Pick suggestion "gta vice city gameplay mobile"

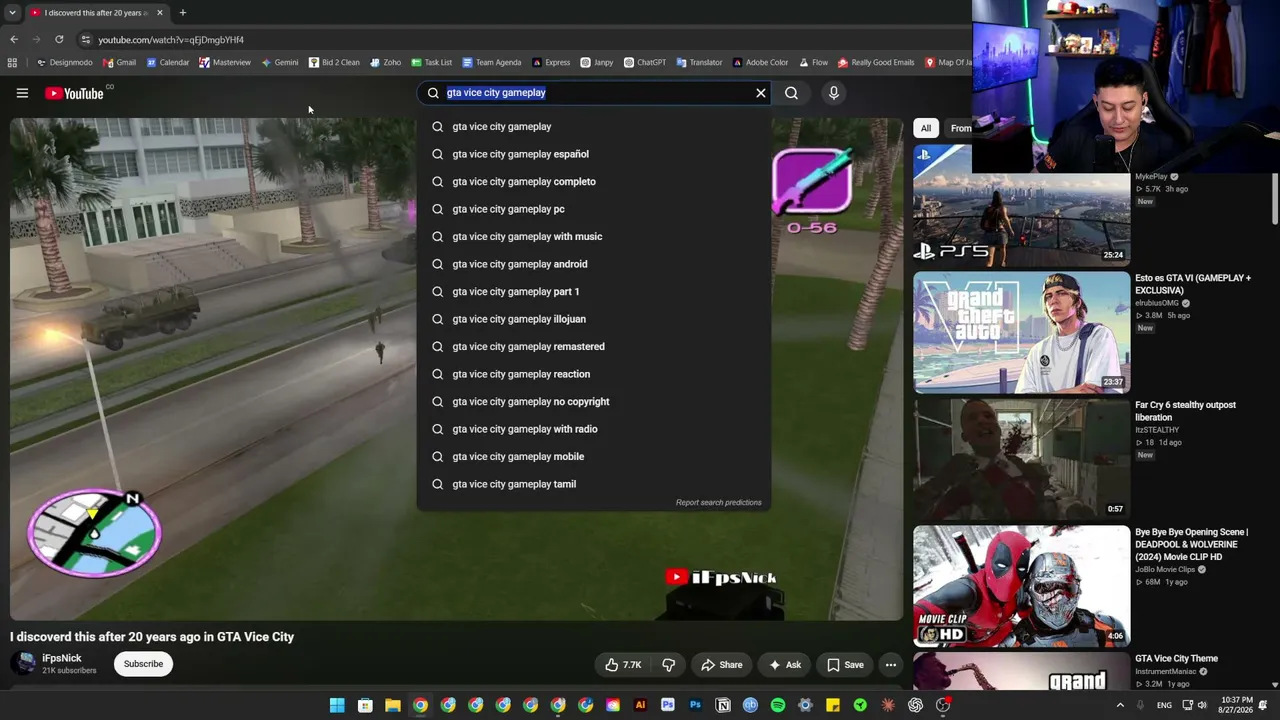[x=594, y=457]
